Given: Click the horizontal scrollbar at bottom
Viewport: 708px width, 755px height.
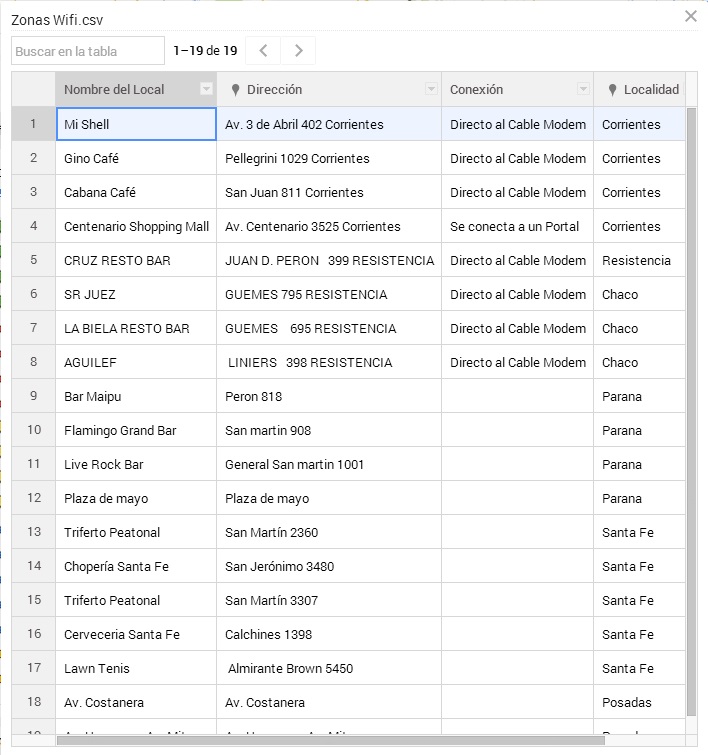Looking at the screenshot, I should [330, 740].
